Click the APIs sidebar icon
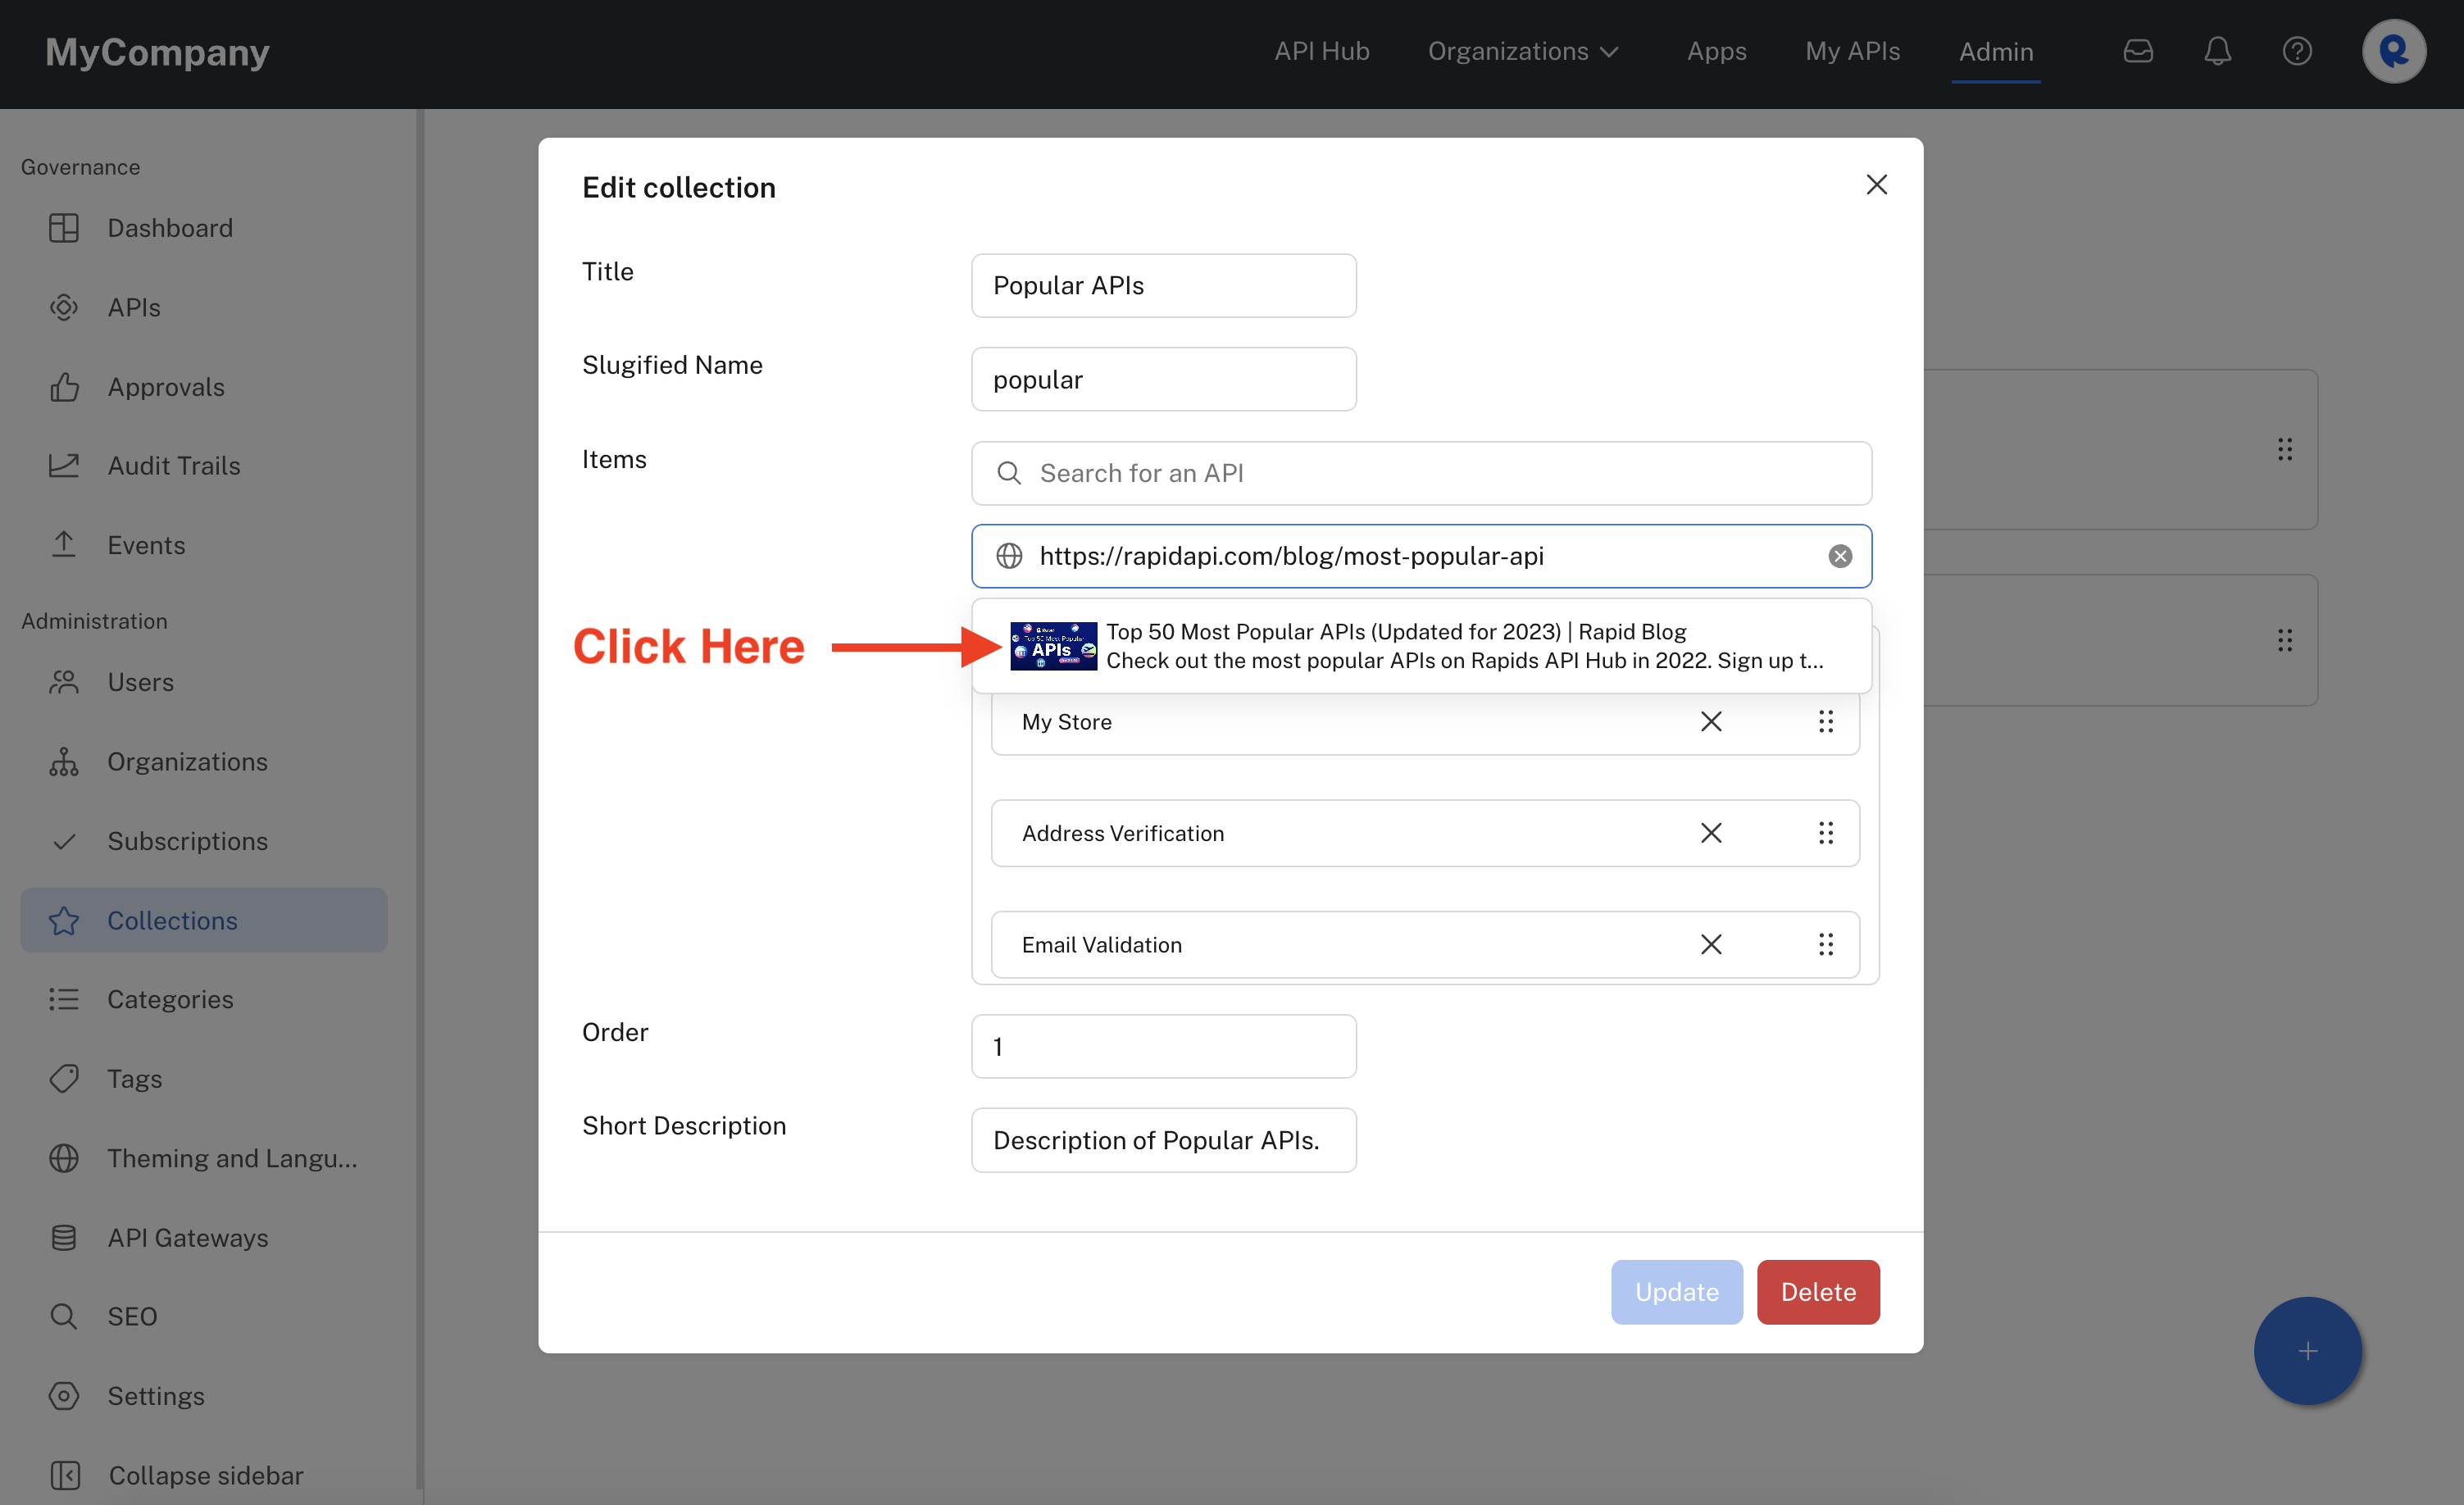2464x1505 pixels. point(65,307)
